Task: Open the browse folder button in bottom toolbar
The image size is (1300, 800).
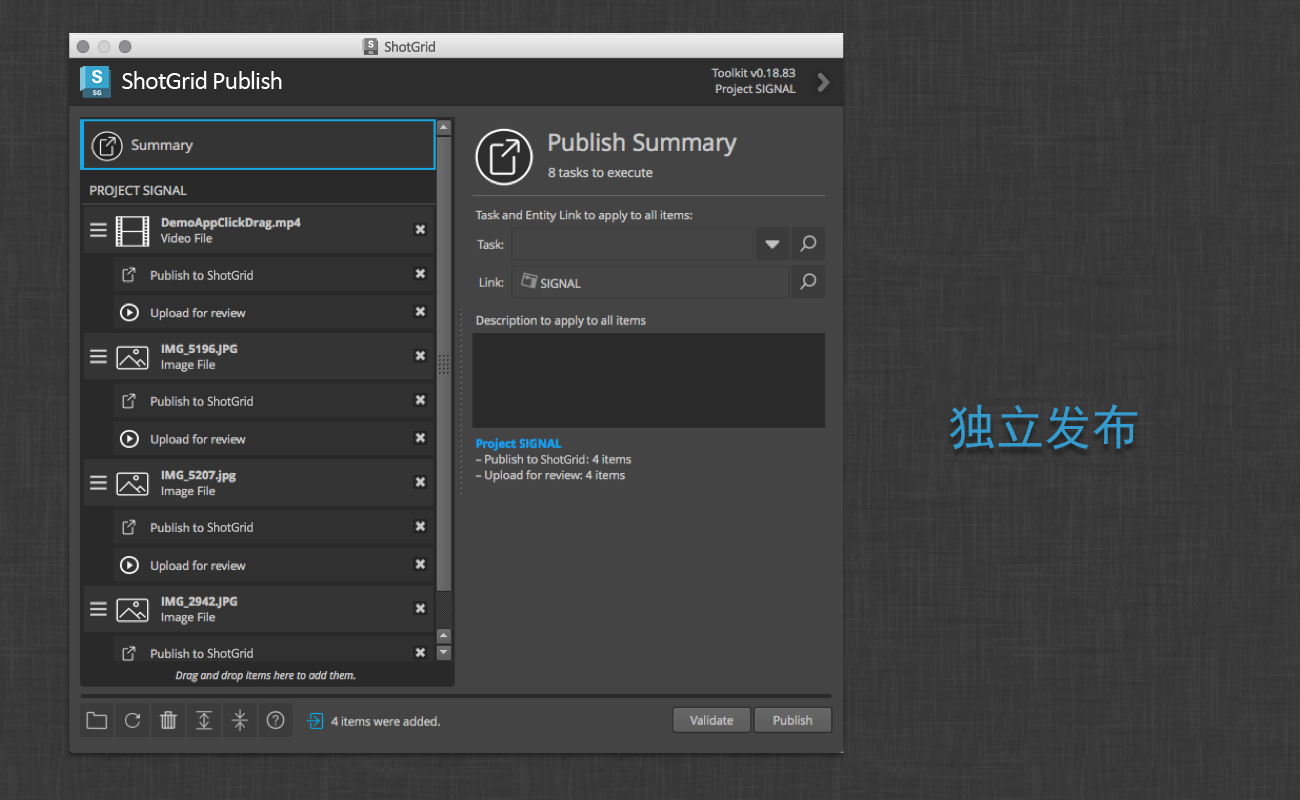Action: (x=96, y=720)
